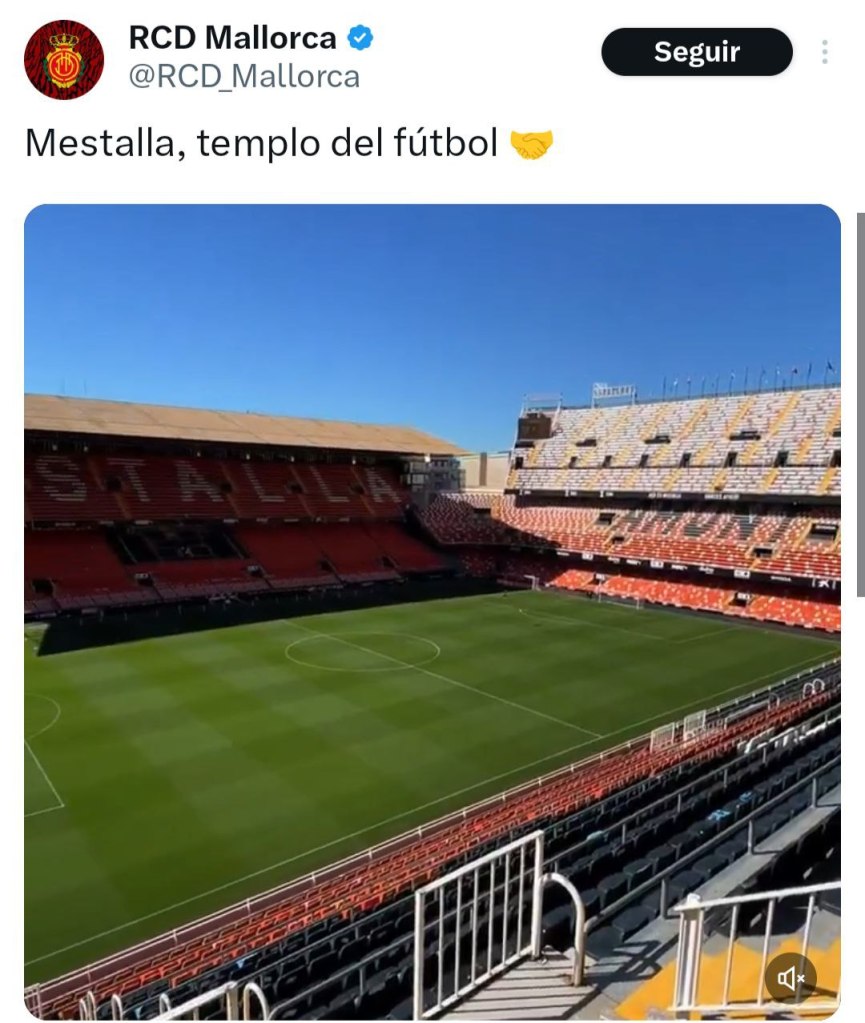The height and width of the screenshot is (1023, 865).
Task: Open the three-dot more options menu
Action: 825,52
